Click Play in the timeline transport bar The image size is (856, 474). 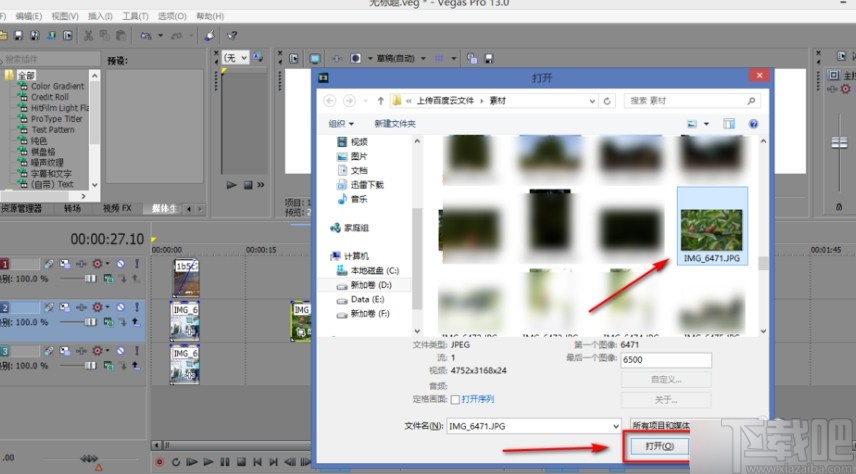tap(209, 462)
